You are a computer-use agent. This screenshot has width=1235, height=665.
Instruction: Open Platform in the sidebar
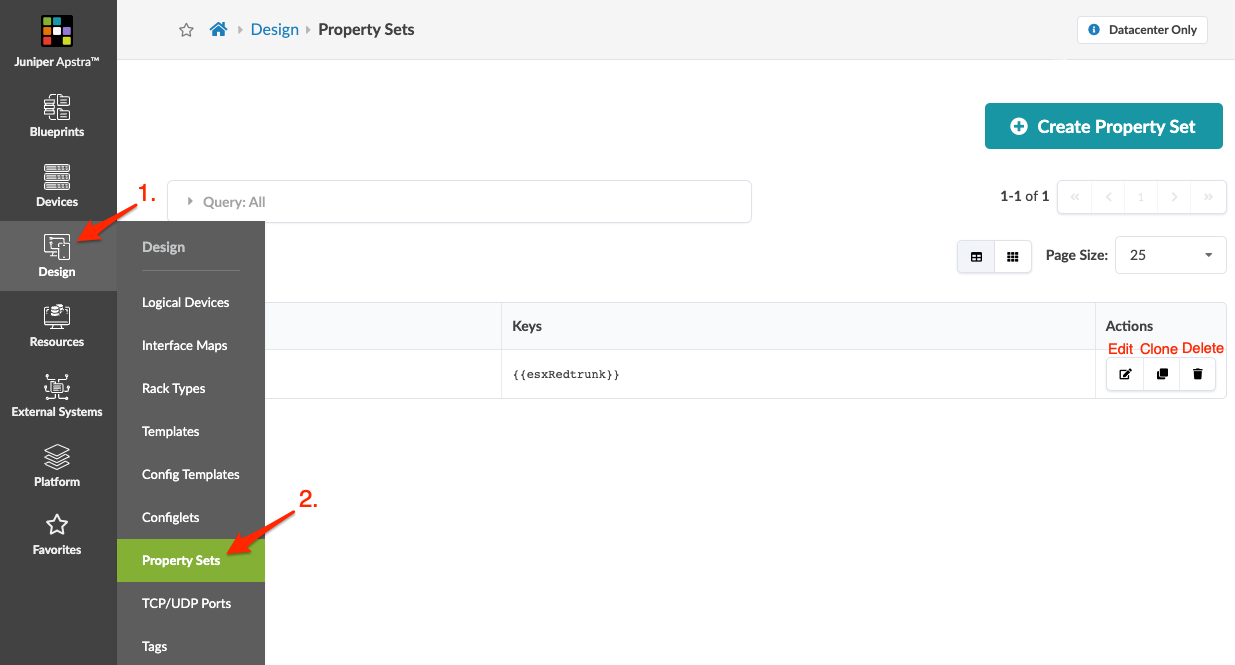57,466
